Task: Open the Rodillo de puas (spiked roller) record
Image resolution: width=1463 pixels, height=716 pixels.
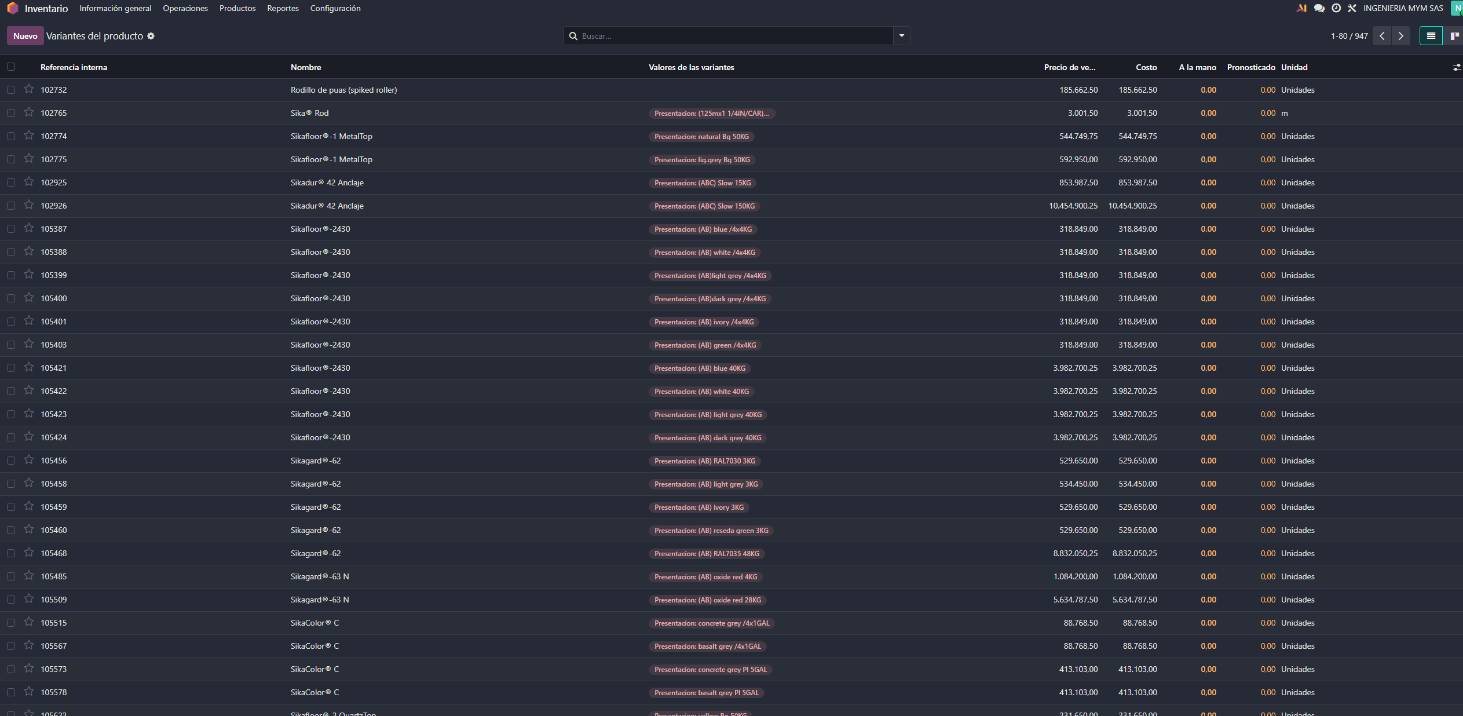Action: (343, 90)
